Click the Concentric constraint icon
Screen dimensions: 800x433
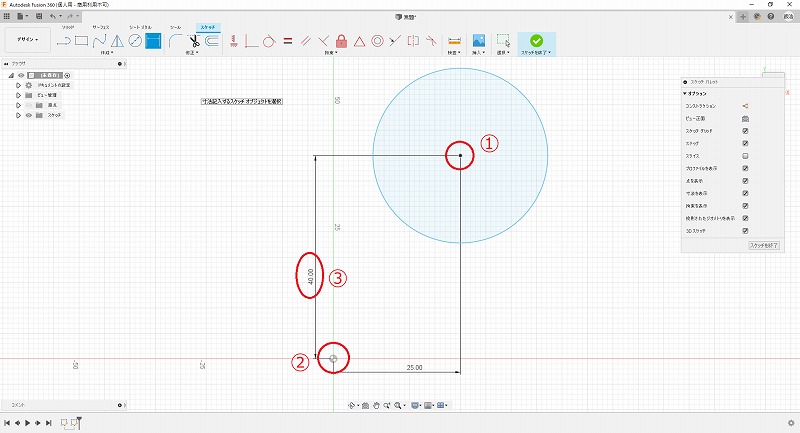click(377, 41)
